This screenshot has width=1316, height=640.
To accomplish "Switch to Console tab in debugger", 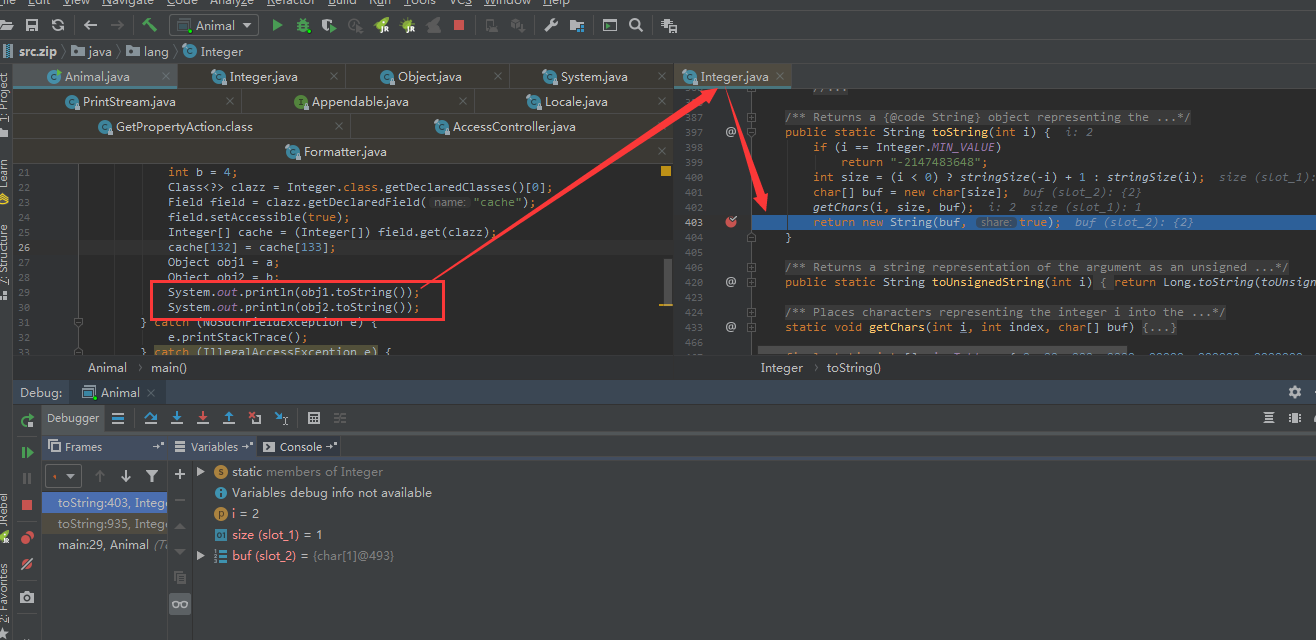I will (301, 446).
